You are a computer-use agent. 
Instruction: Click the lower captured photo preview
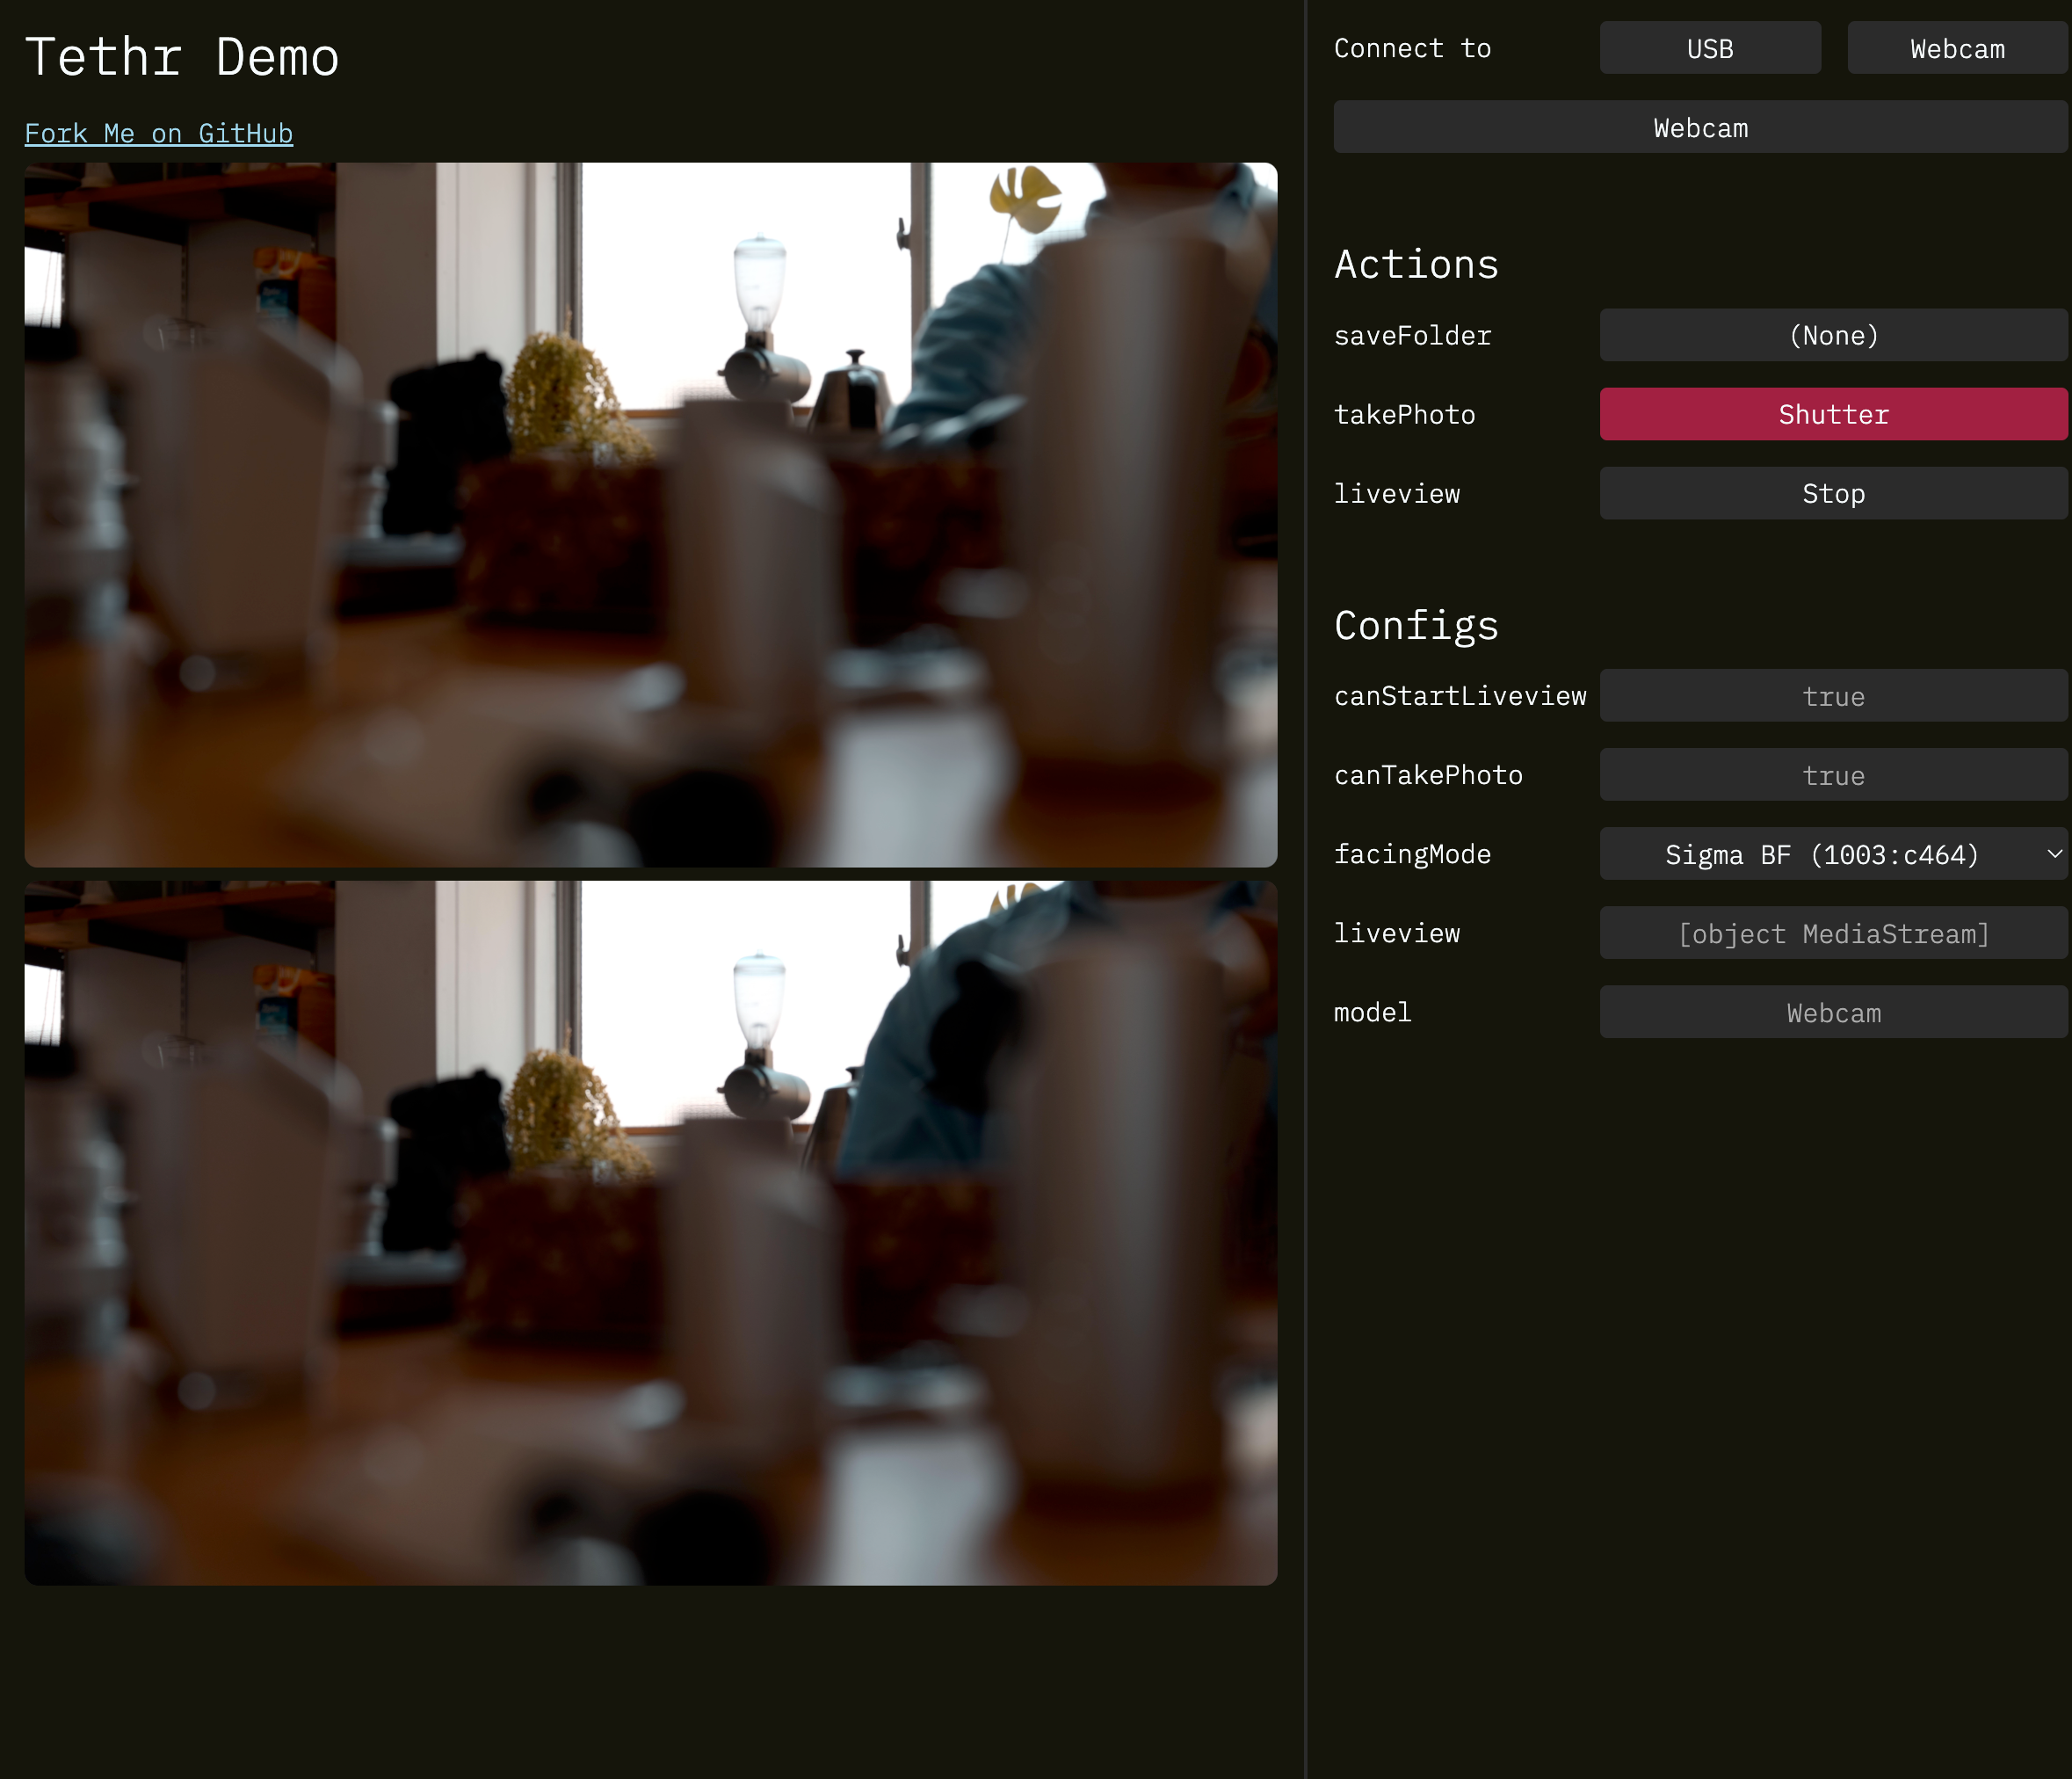tap(650, 1232)
